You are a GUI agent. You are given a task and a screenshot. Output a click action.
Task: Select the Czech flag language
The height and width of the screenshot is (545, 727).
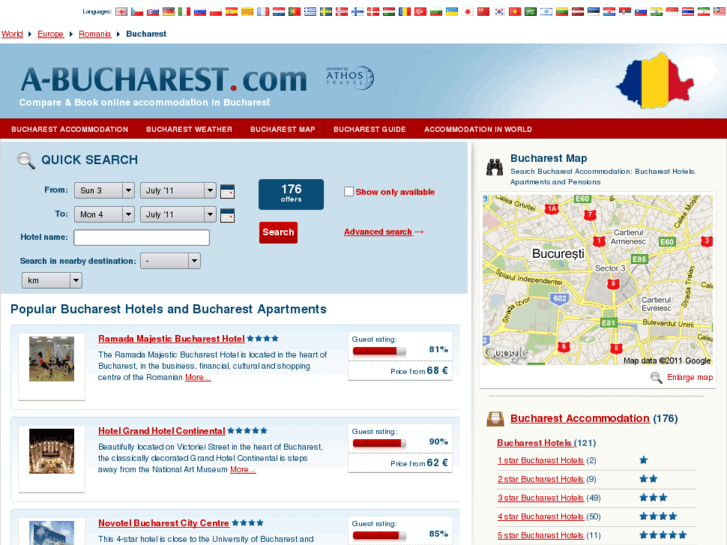click(x=137, y=12)
